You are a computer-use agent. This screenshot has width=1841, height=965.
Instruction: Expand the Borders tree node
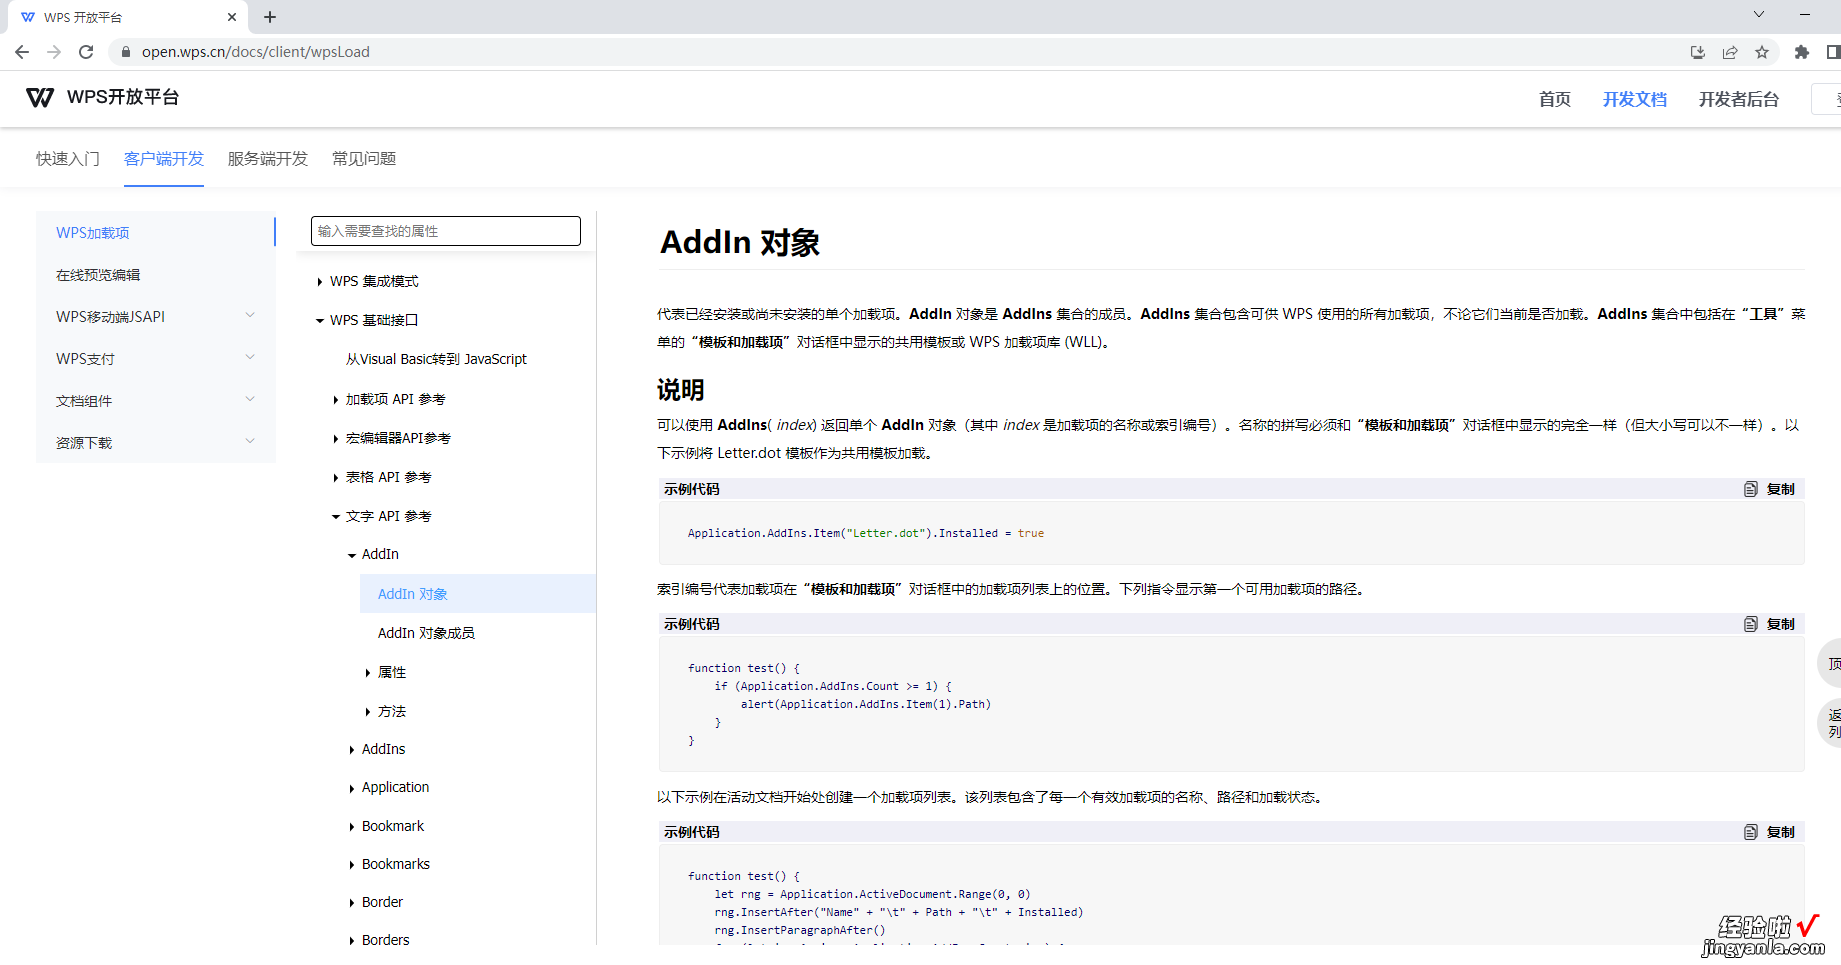pos(352,941)
